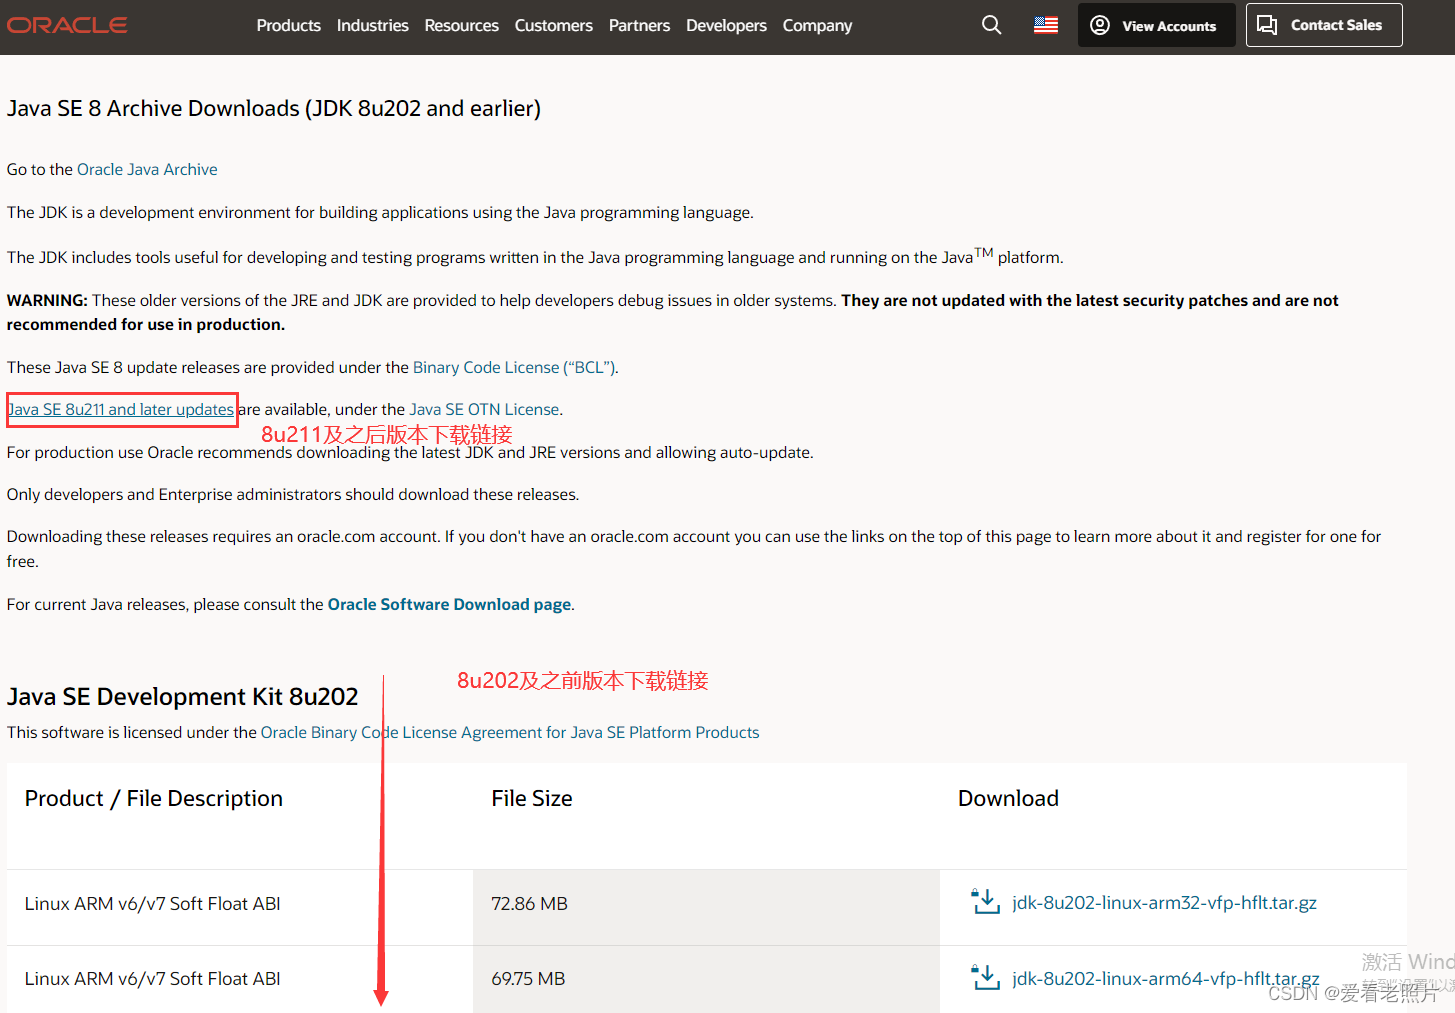Open the Developers menu

point(726,25)
